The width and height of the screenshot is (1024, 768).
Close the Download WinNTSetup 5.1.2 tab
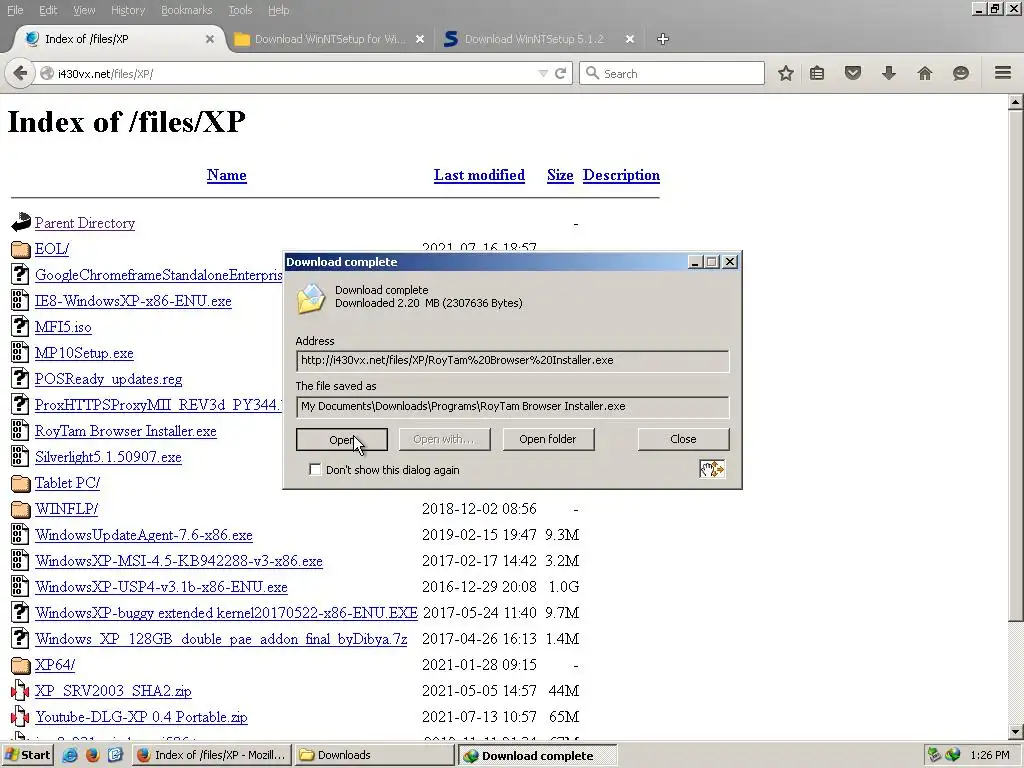pos(630,39)
